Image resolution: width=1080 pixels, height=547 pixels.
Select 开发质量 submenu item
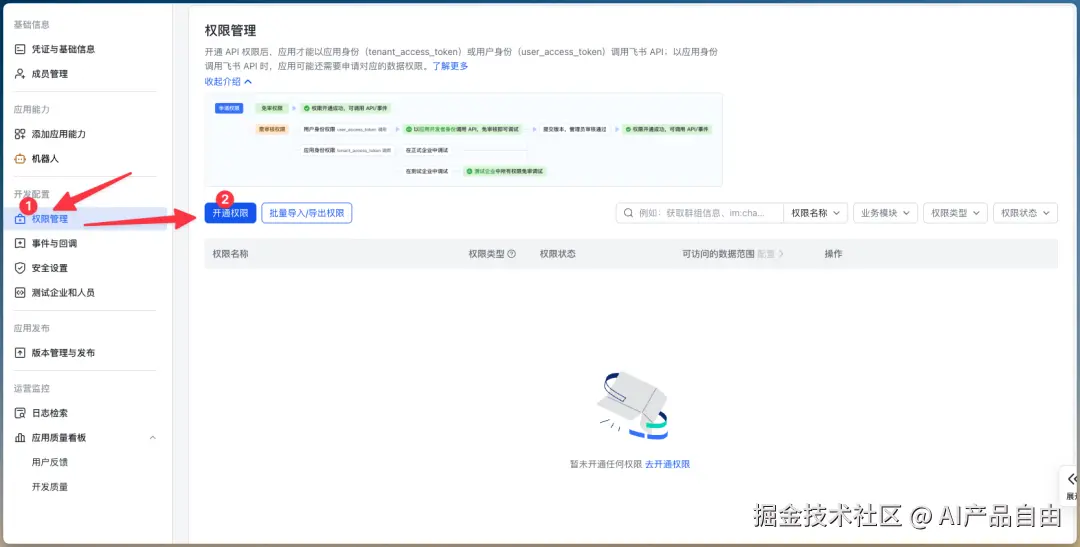coord(50,486)
